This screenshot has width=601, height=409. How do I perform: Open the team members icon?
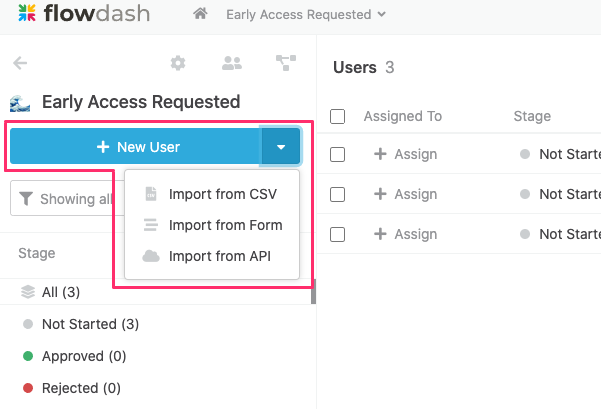(x=232, y=63)
